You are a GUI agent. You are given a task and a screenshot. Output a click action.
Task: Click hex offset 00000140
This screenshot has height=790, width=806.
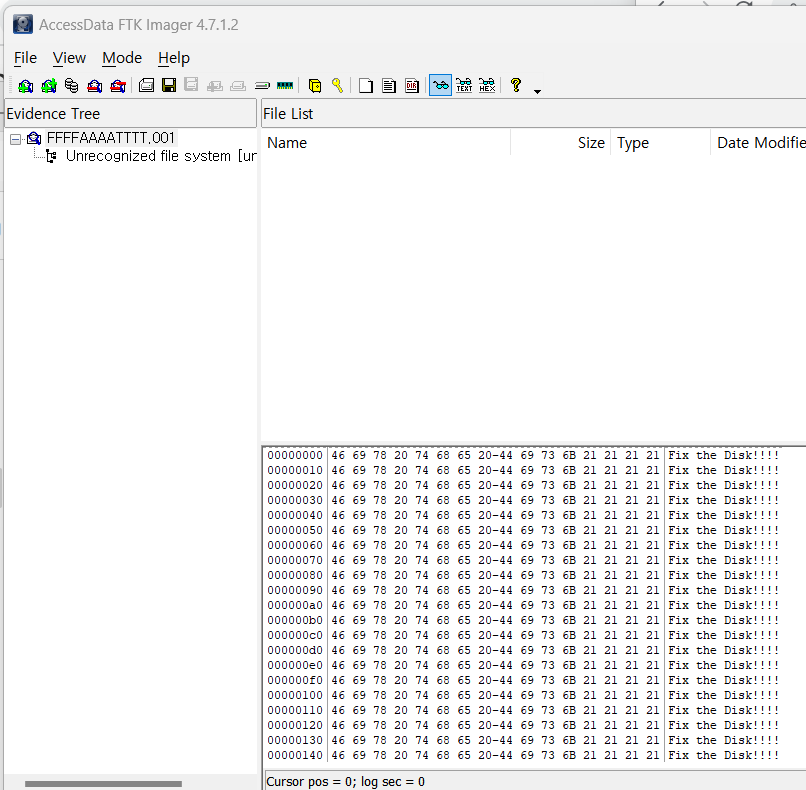[295, 755]
